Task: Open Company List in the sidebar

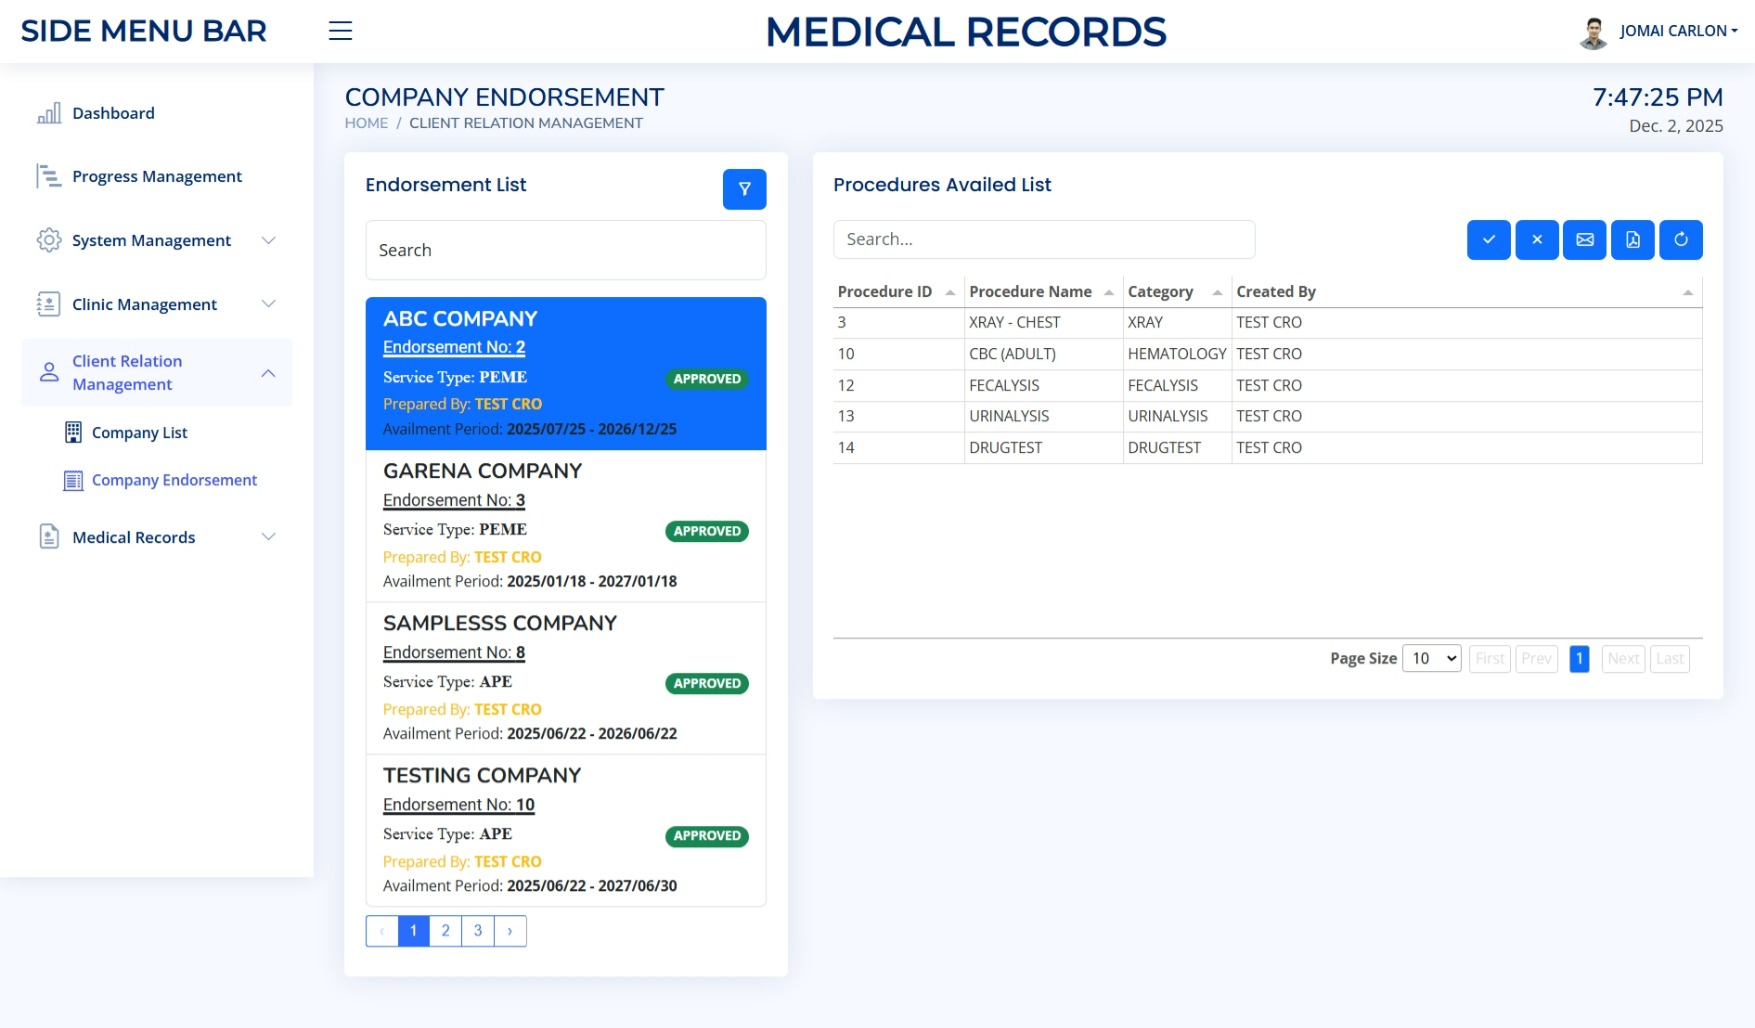Action: pyautogui.click(x=139, y=432)
